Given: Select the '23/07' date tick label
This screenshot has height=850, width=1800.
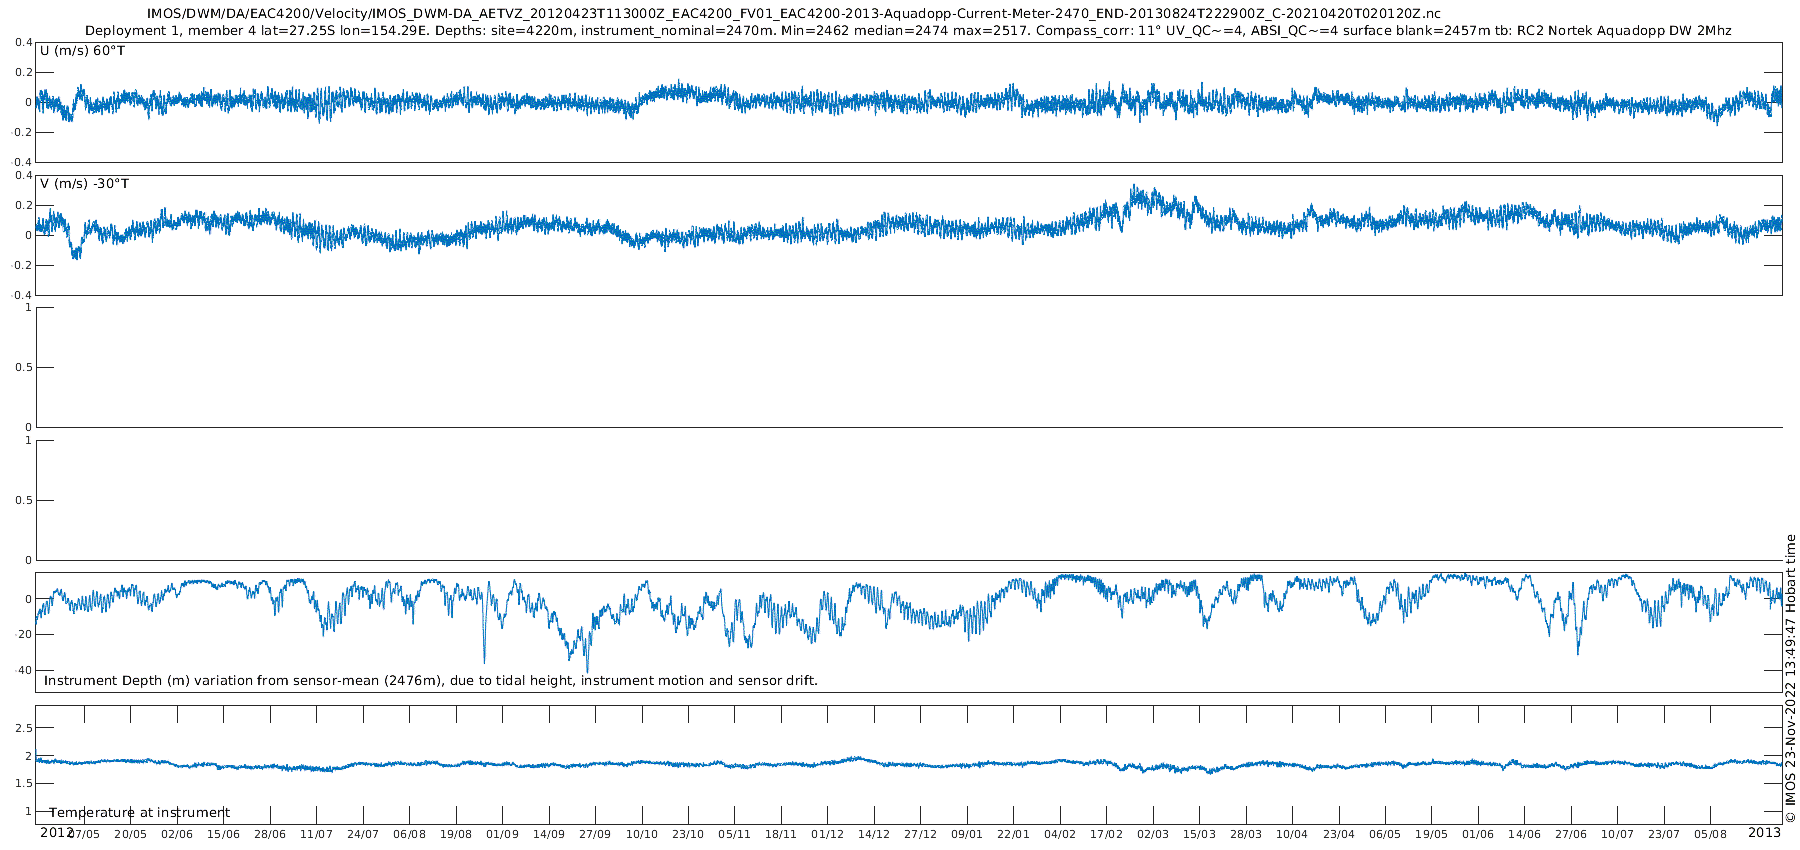Looking at the screenshot, I should (1665, 834).
